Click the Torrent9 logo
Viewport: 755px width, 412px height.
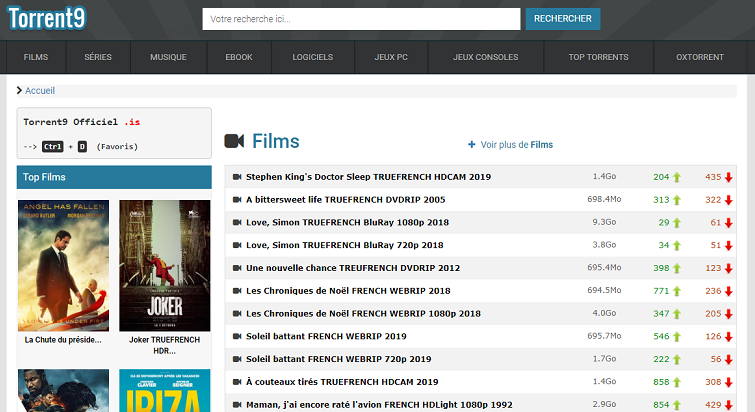pos(47,18)
